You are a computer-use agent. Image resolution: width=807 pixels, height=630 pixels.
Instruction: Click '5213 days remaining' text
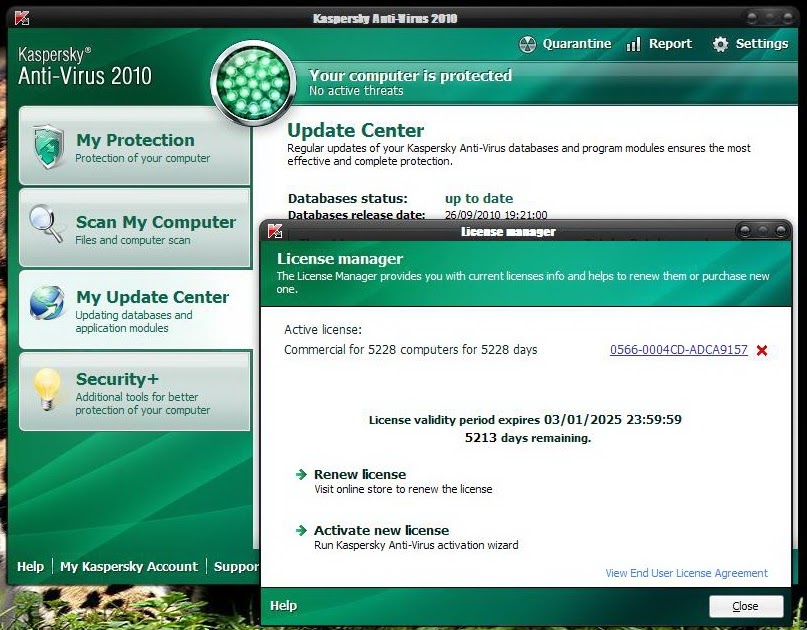click(528, 438)
